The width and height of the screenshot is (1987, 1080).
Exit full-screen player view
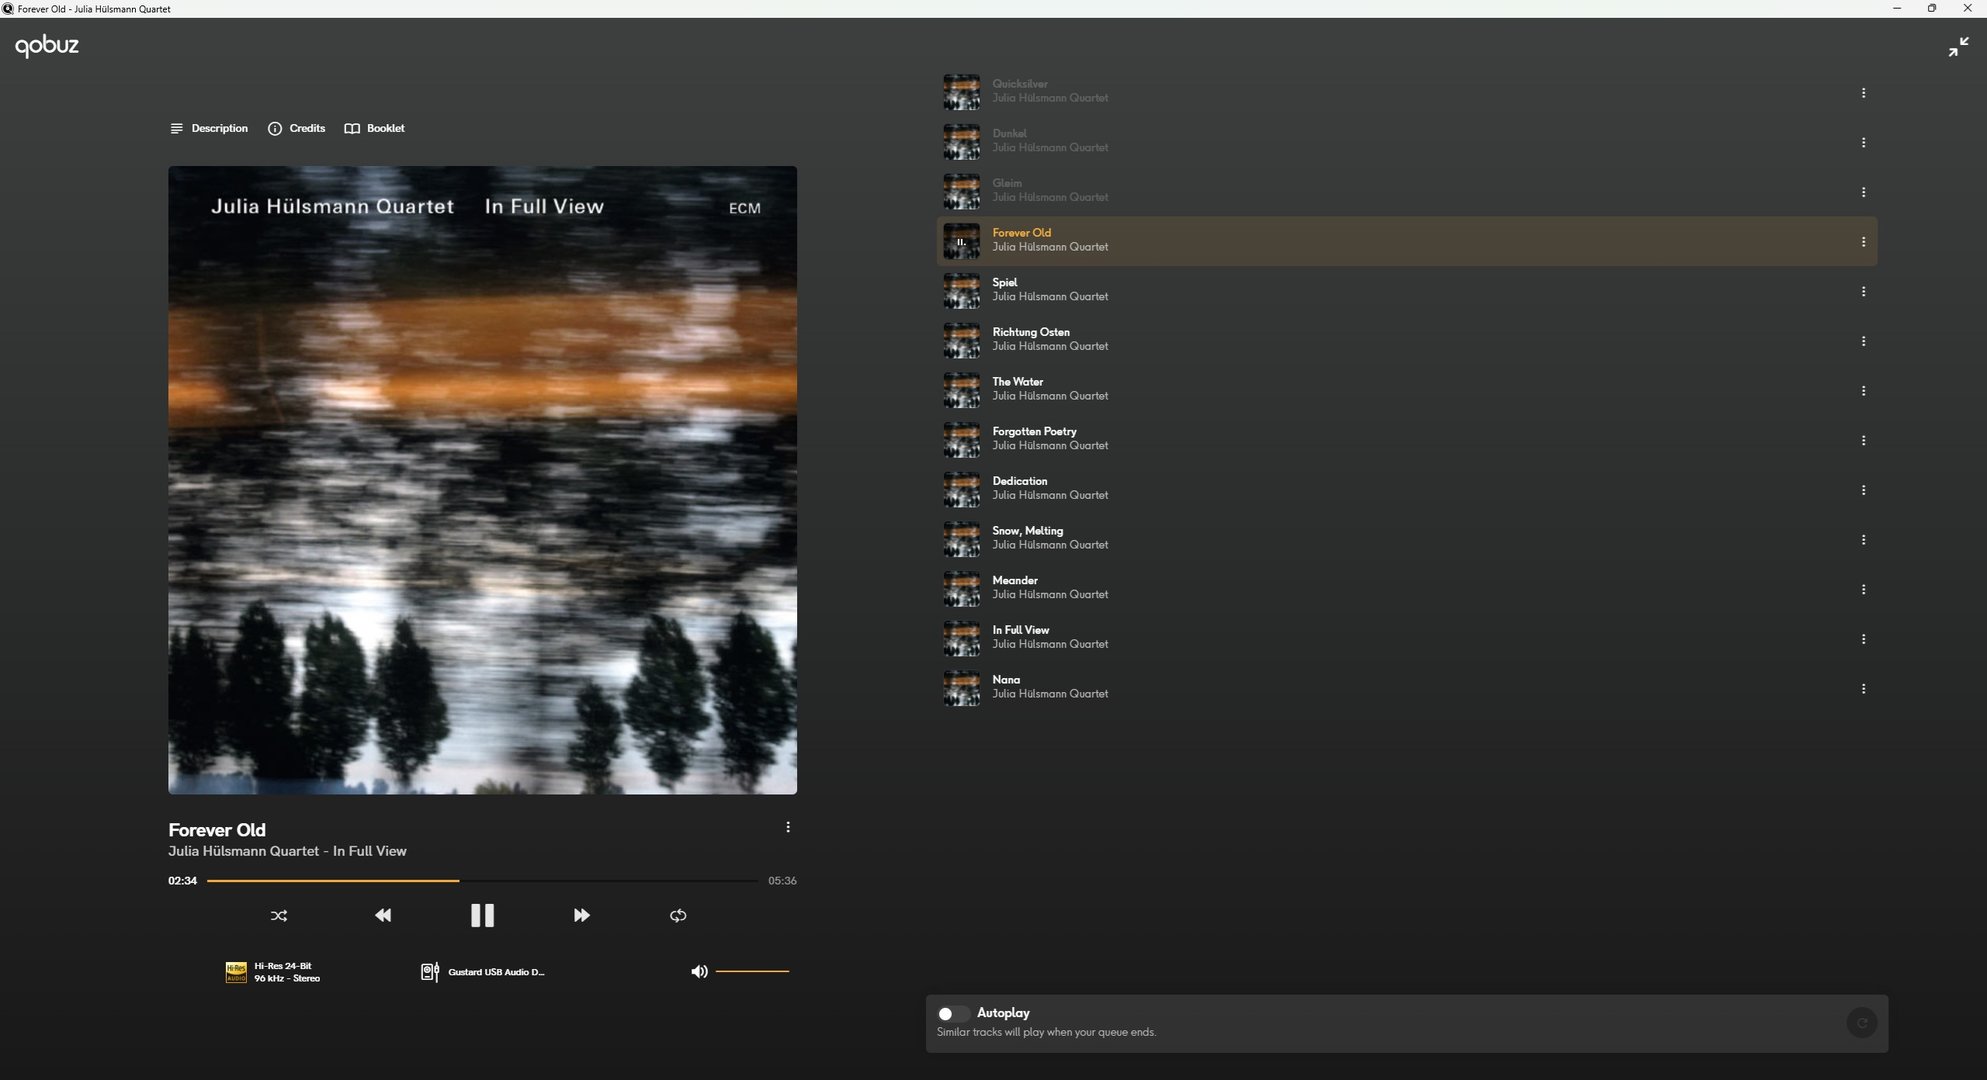(x=1958, y=47)
